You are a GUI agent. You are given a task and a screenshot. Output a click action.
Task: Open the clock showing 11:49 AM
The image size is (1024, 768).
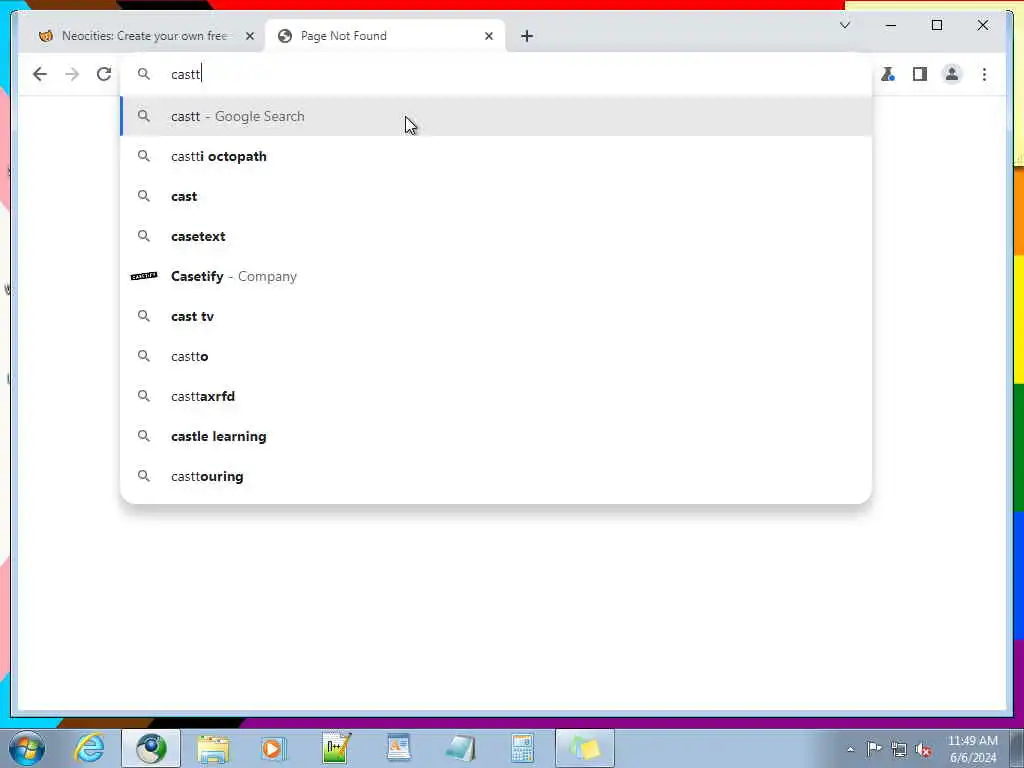[972, 749]
